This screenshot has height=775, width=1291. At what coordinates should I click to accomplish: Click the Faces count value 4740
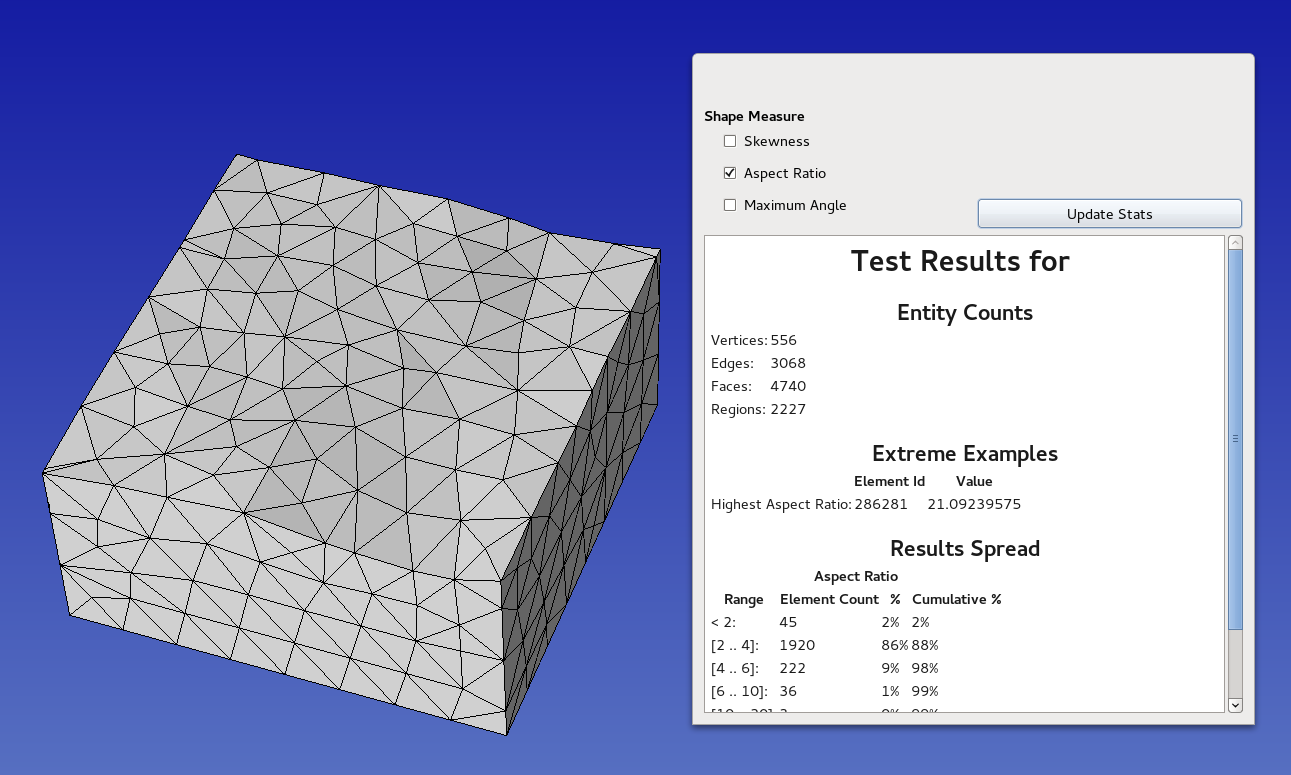pos(788,386)
